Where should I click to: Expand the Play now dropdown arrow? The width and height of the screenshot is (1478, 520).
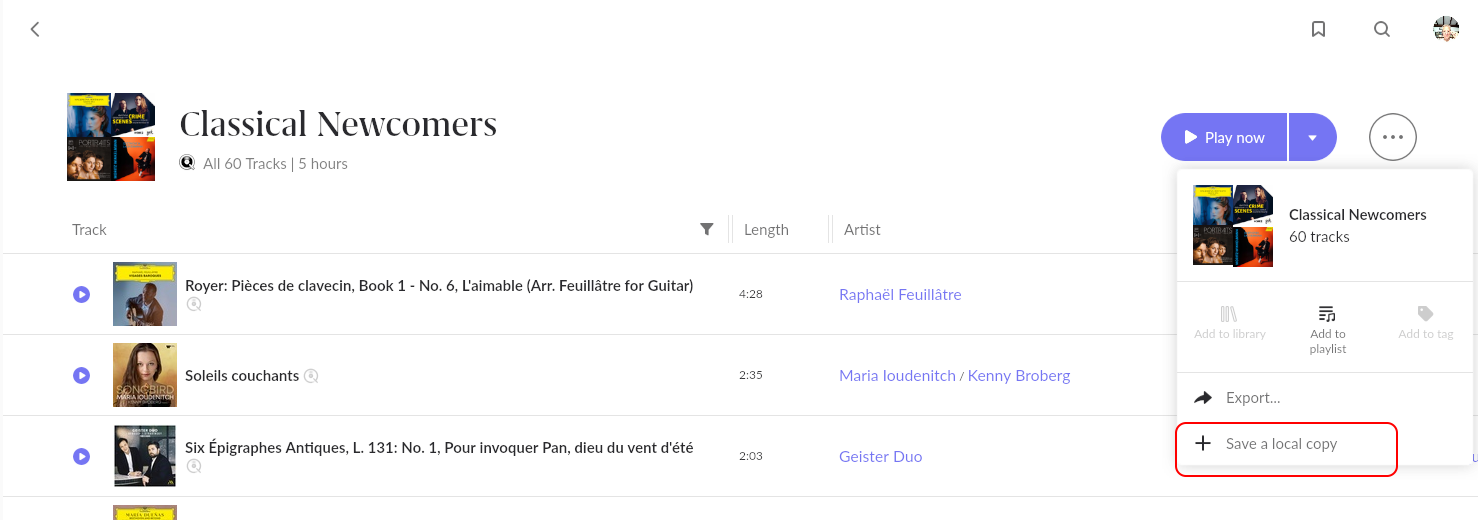coord(1312,137)
